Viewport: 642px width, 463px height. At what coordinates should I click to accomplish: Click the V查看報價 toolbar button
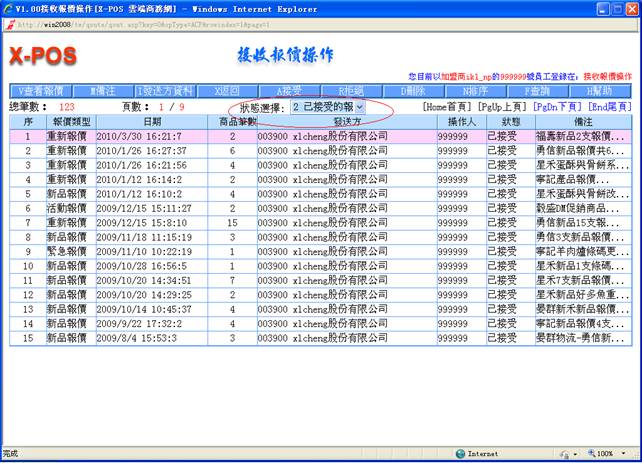point(42,90)
